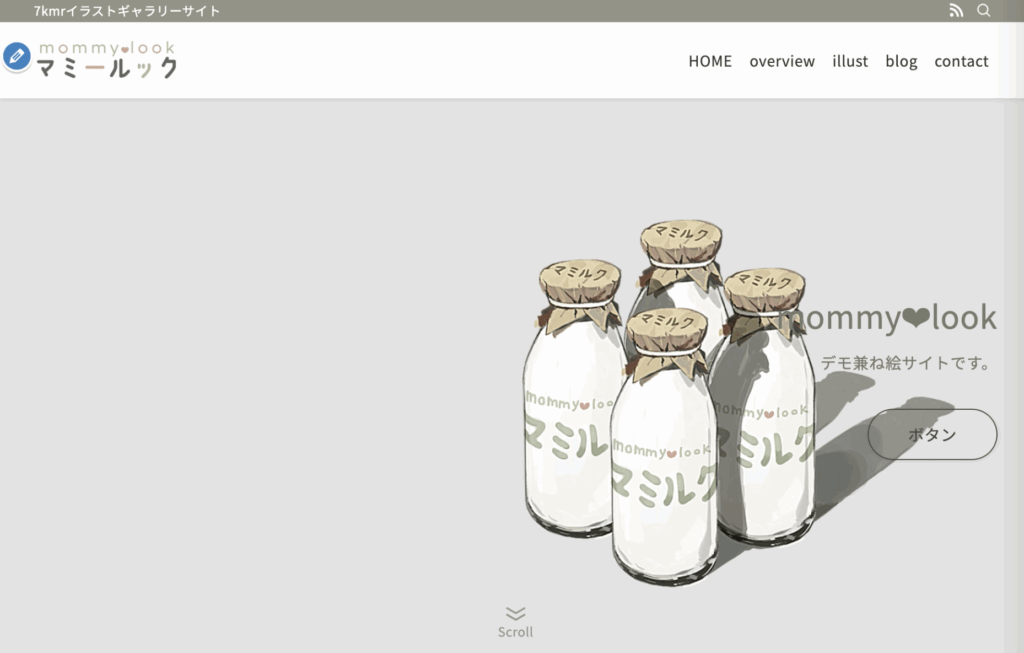
Task: Go to the HOME menu item
Action: [x=710, y=61]
